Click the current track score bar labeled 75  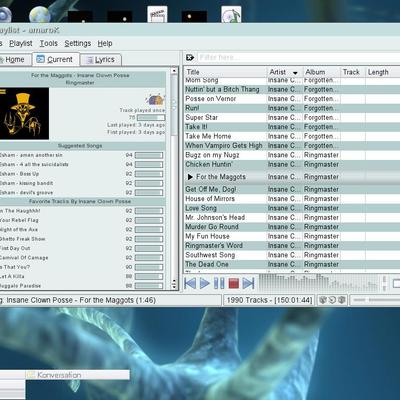pyautogui.click(x=151, y=117)
